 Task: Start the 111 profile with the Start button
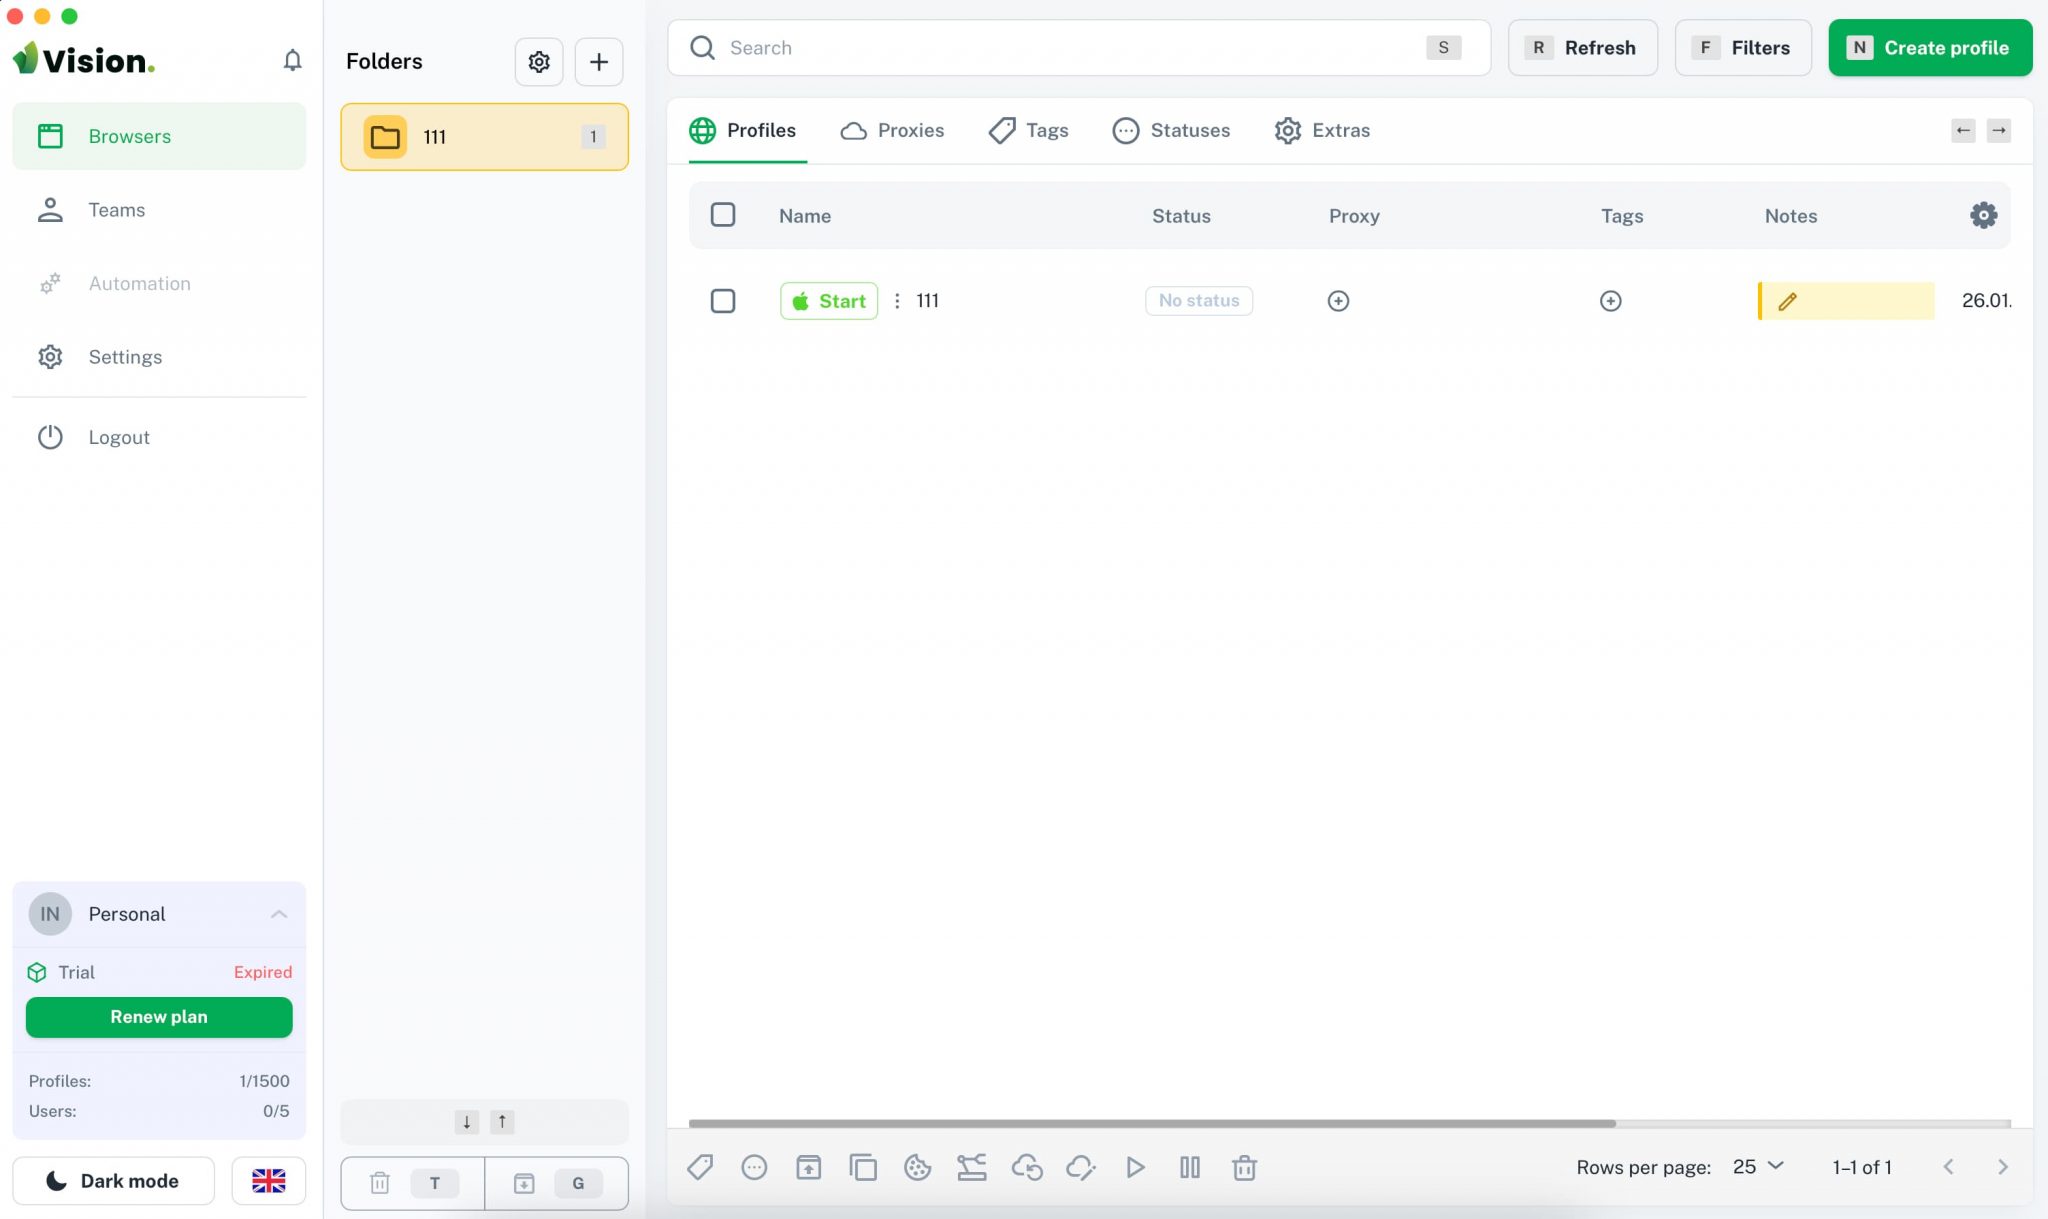828,300
